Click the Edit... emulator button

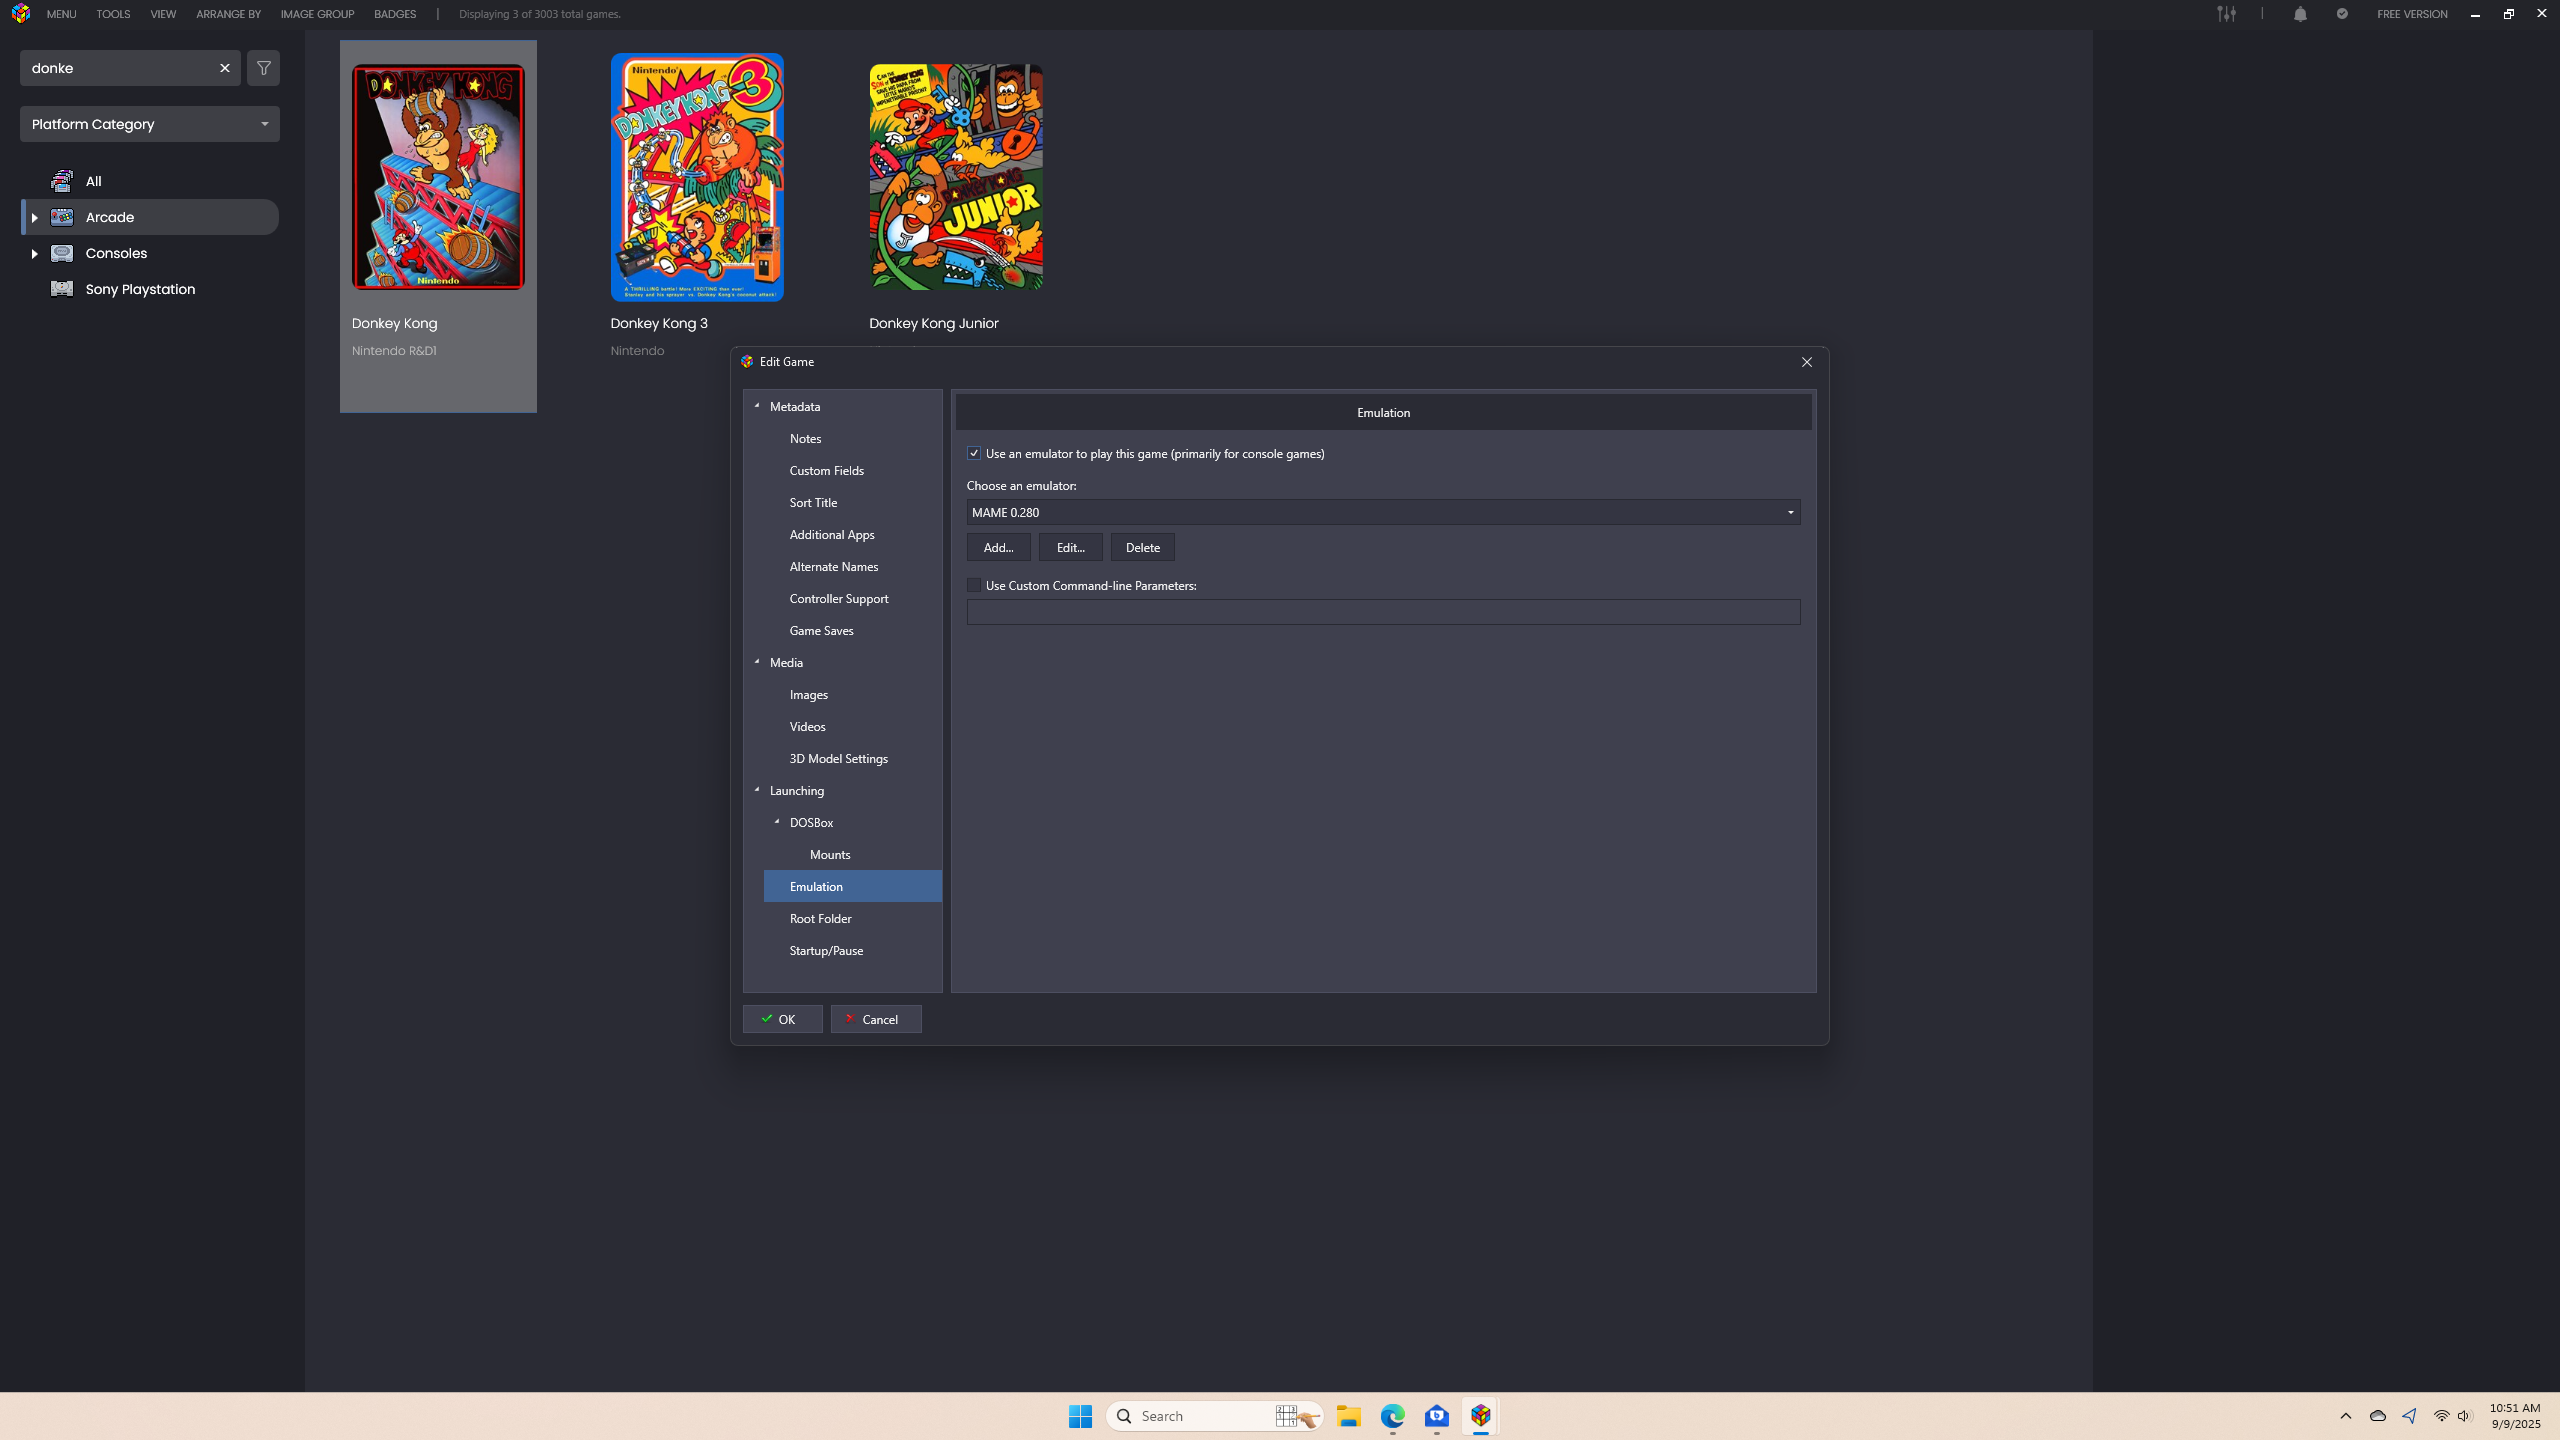click(1070, 547)
